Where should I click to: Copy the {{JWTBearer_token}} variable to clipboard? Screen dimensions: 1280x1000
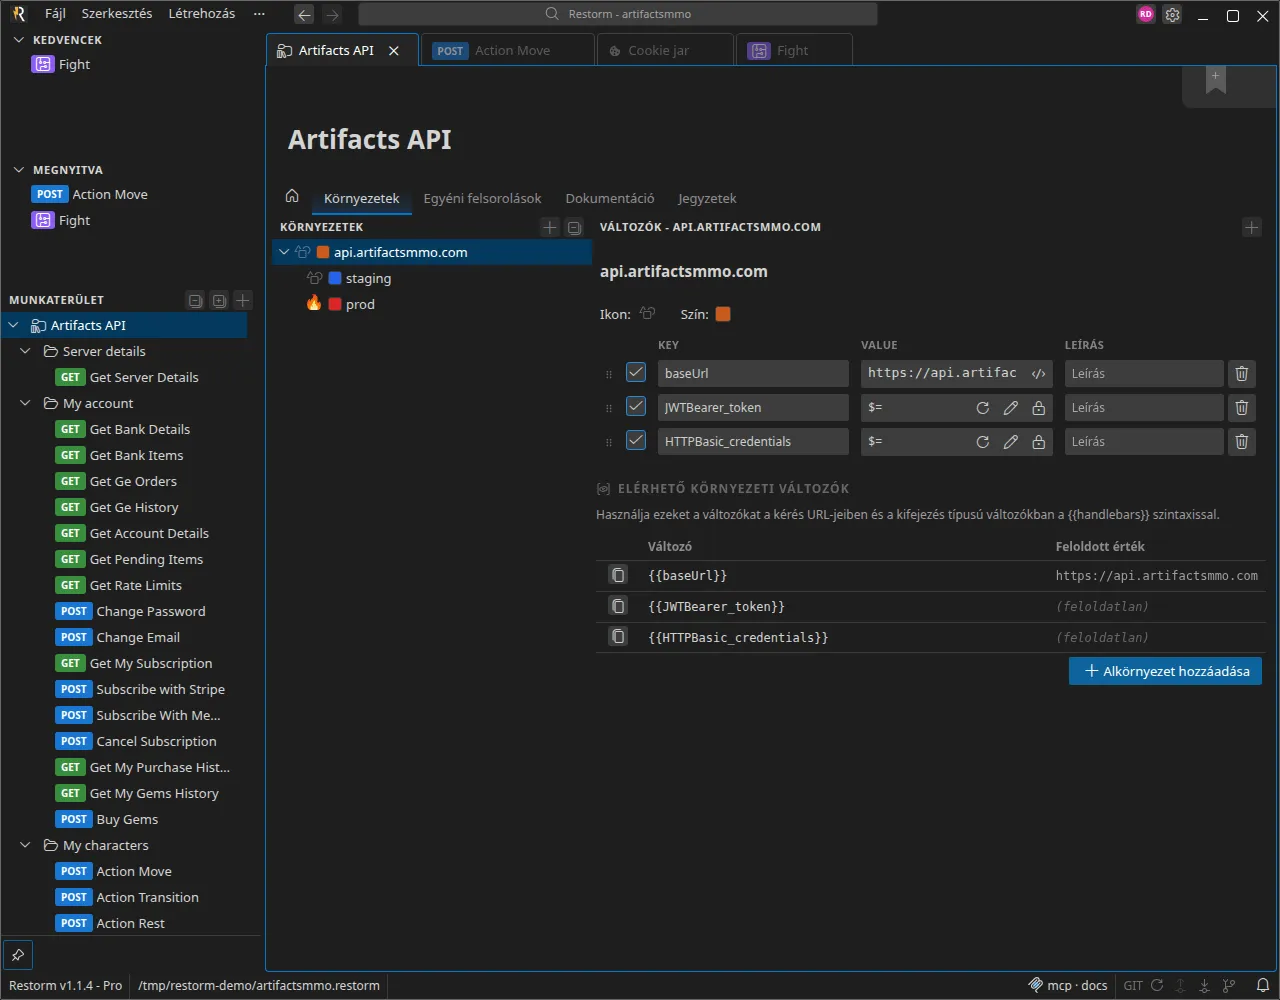619,606
